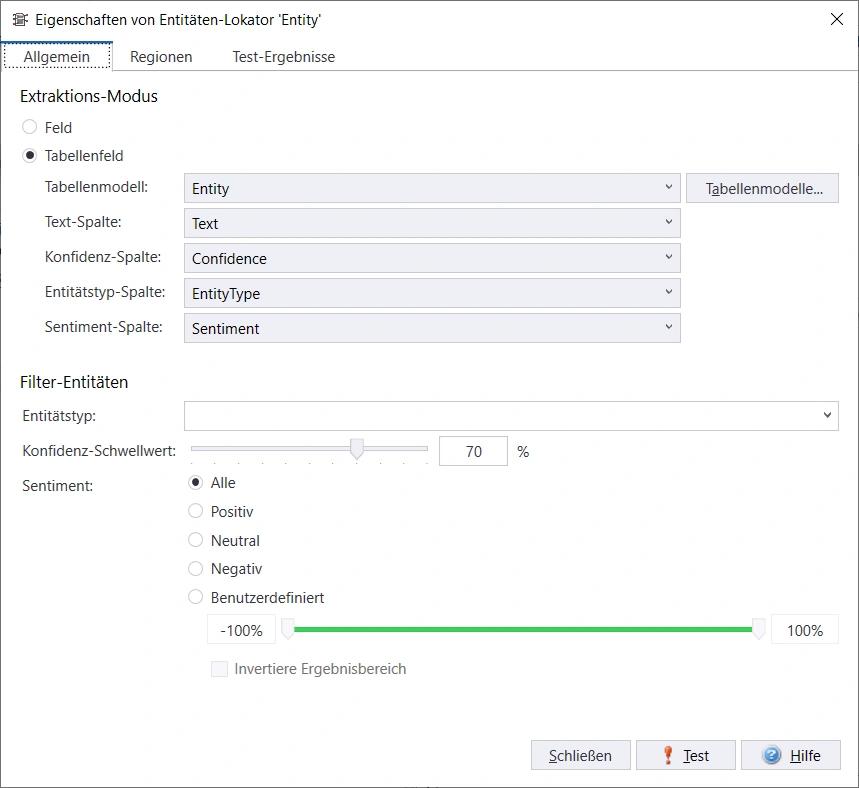
Task: Switch to the Allgemein tab
Action: 57,56
